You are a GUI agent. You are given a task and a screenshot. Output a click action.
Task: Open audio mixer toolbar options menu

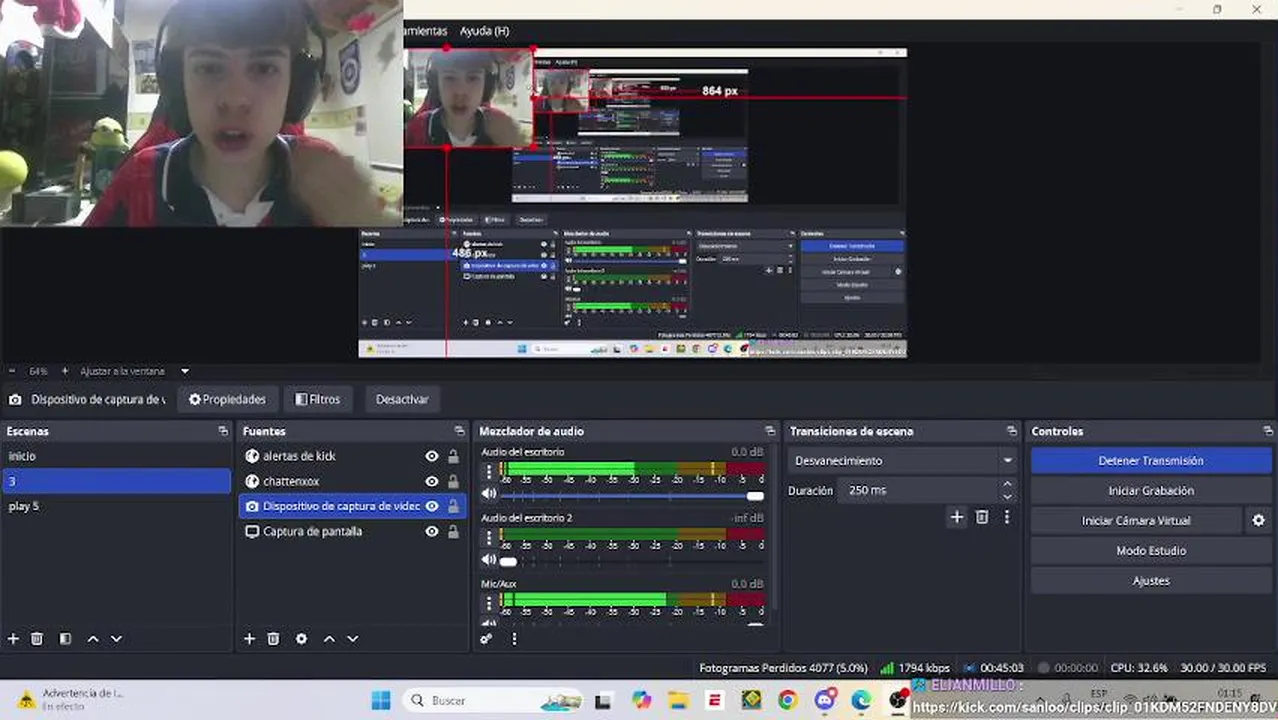point(514,638)
